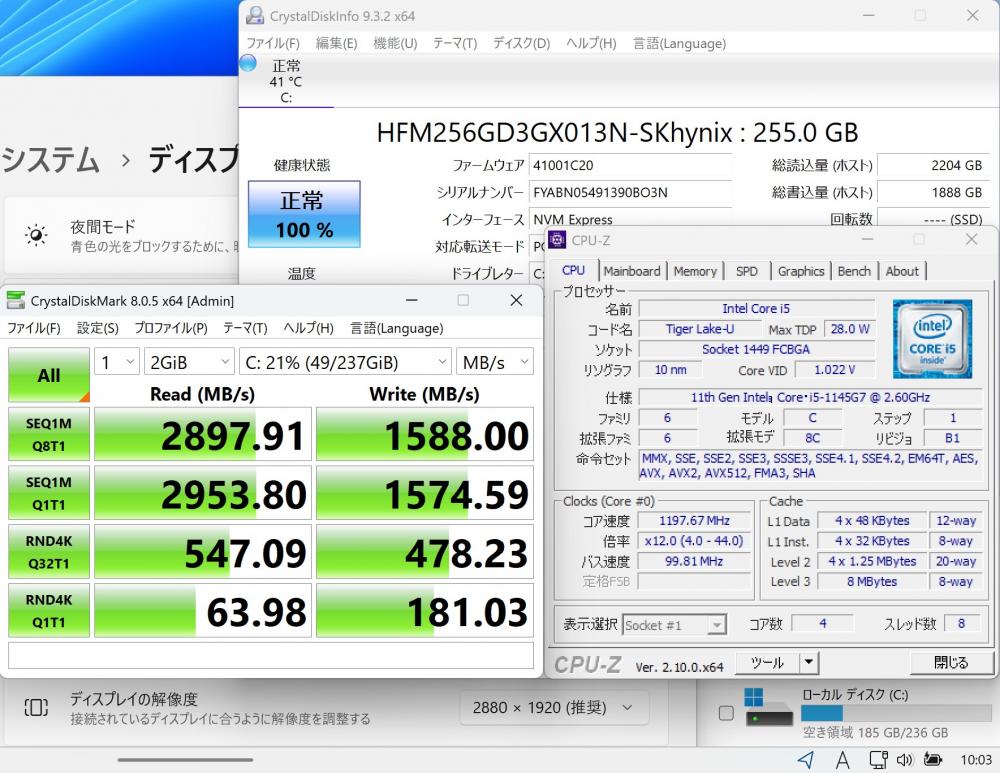The width and height of the screenshot is (1000, 773).
Task: Open the test count dropdown showing 1
Action: tap(117, 362)
